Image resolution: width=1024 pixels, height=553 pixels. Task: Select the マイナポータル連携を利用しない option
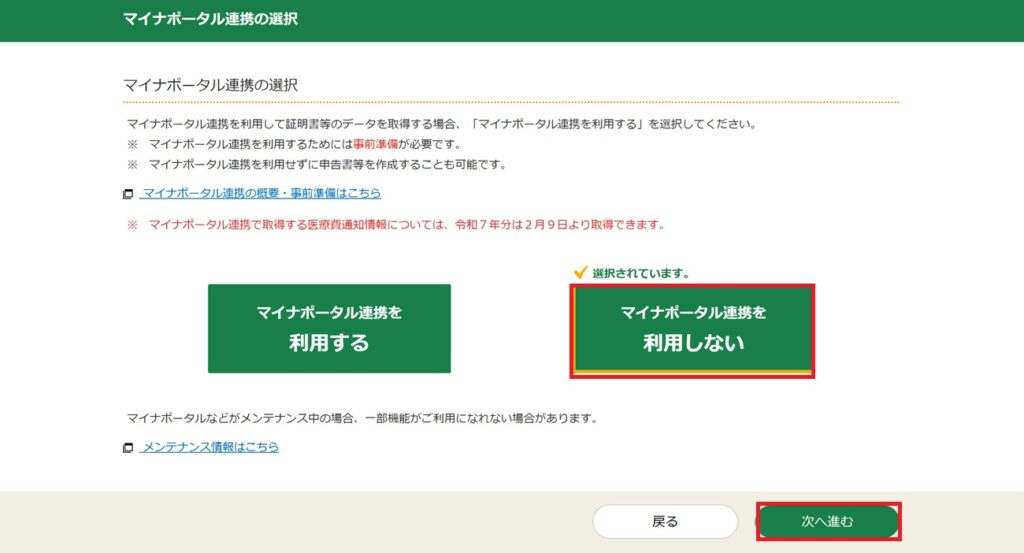click(x=692, y=330)
